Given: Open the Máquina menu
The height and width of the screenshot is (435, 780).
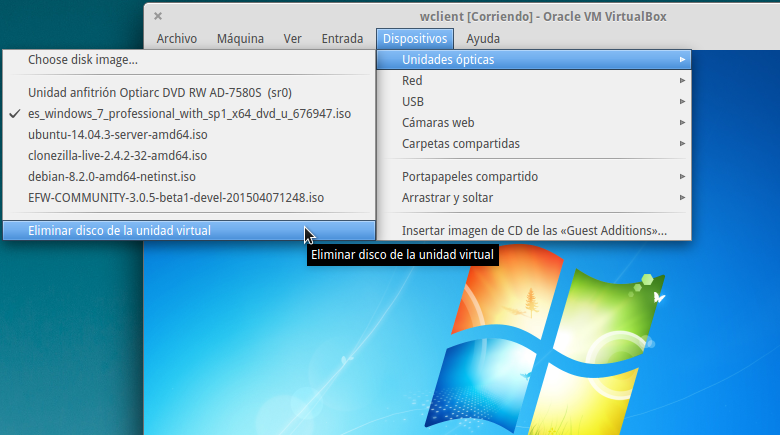Looking at the screenshot, I should point(240,39).
